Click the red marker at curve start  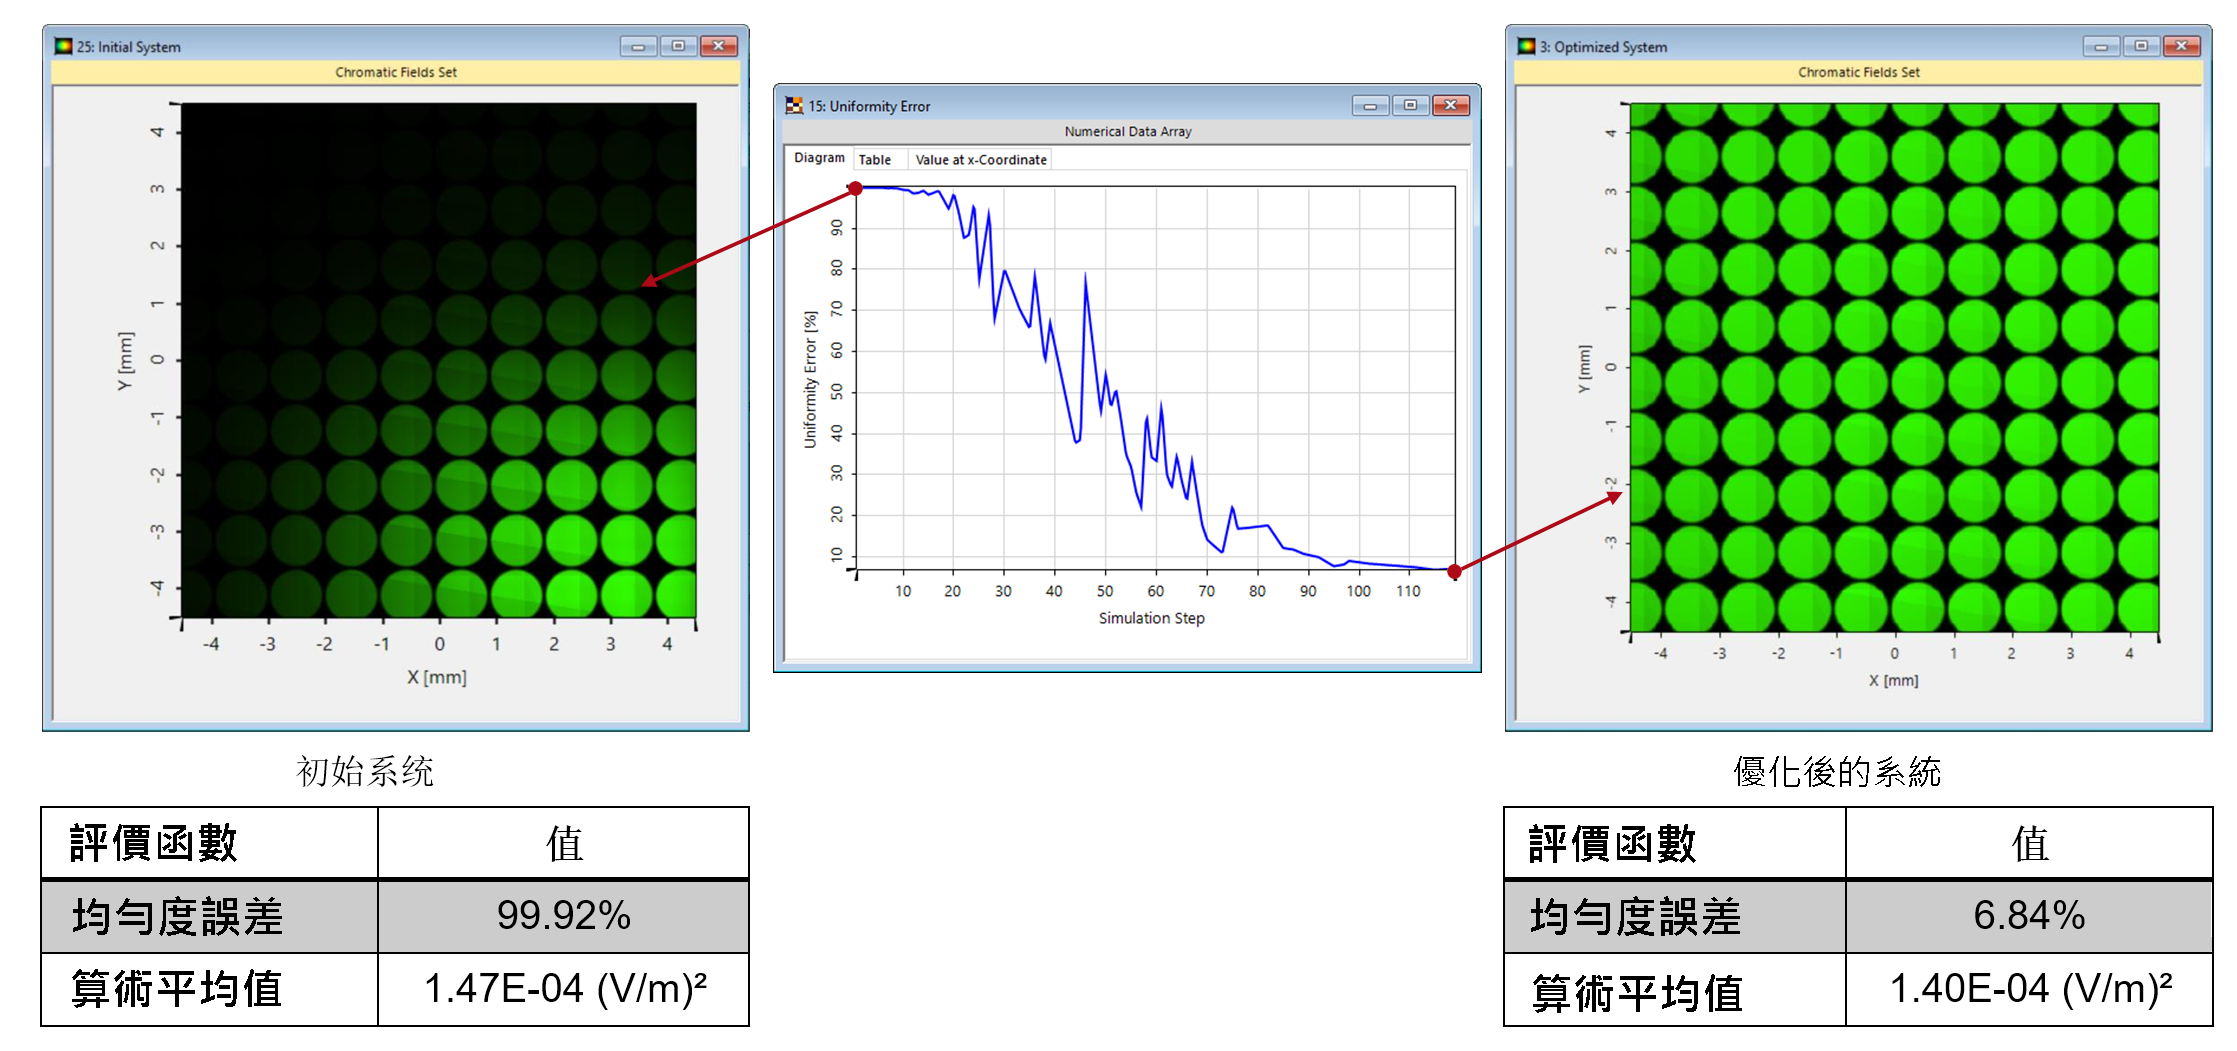[856, 188]
